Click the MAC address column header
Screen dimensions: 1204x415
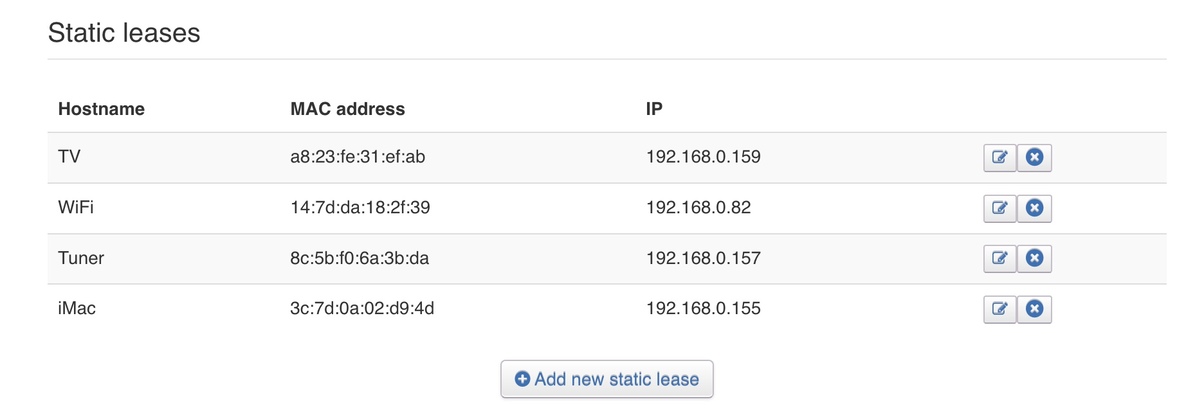(x=347, y=109)
